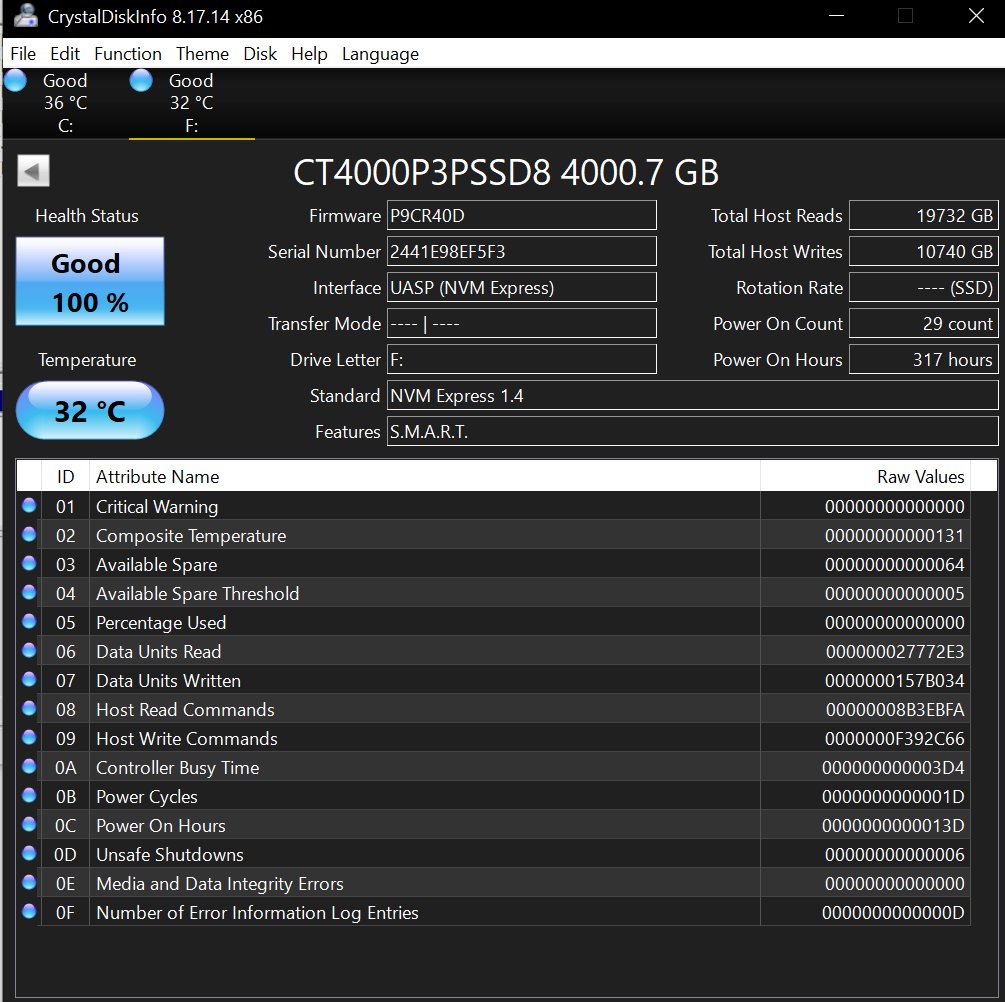Go to previous disk arrow button
This screenshot has height=1002, width=1005.
click(x=33, y=171)
